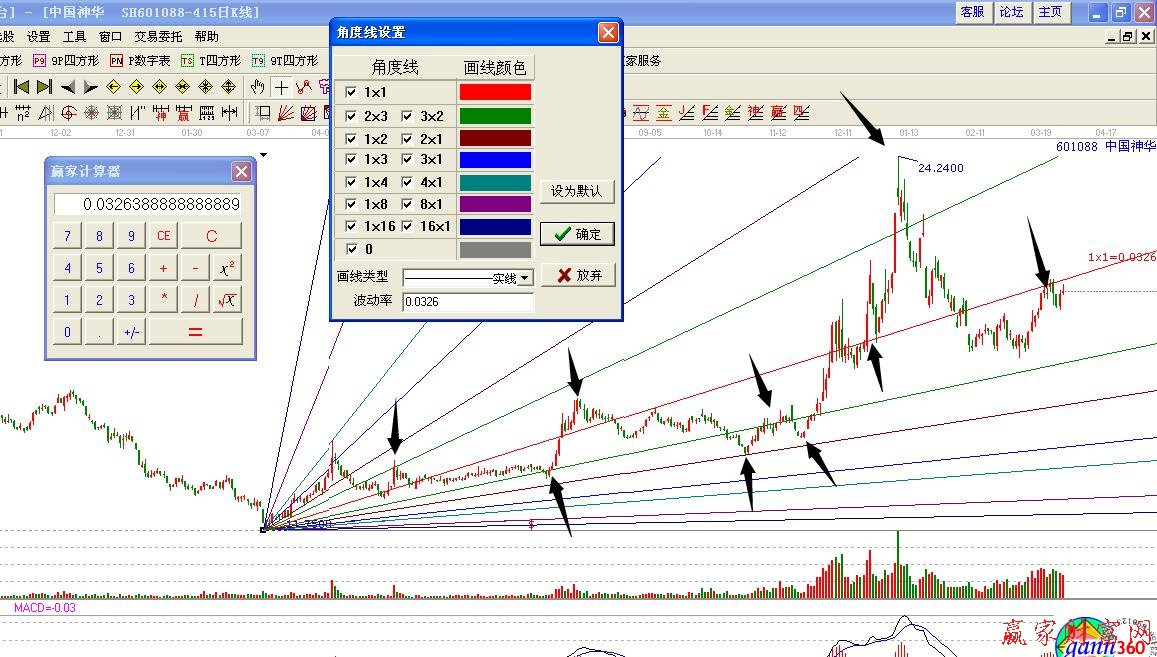Select the 123 ruler measurement tool

(207, 112)
